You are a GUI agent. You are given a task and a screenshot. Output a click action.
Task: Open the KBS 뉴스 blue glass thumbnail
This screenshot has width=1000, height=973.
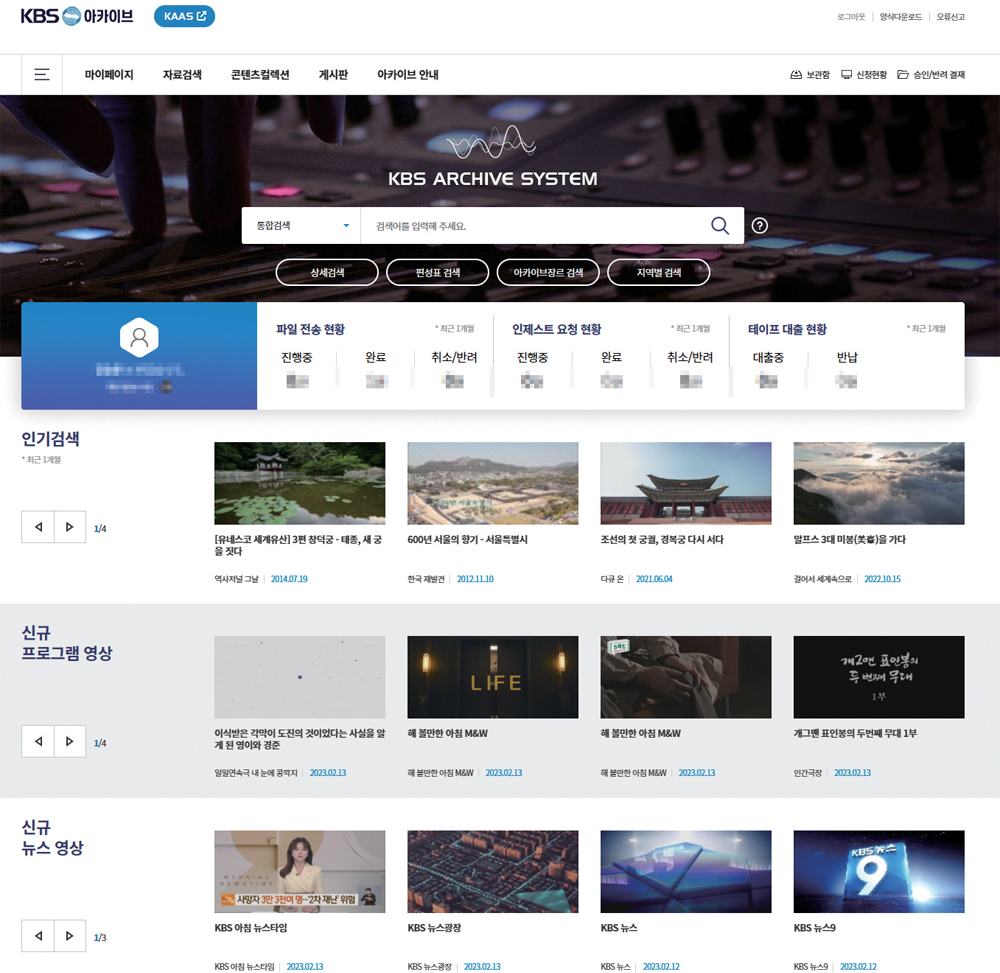(x=686, y=872)
